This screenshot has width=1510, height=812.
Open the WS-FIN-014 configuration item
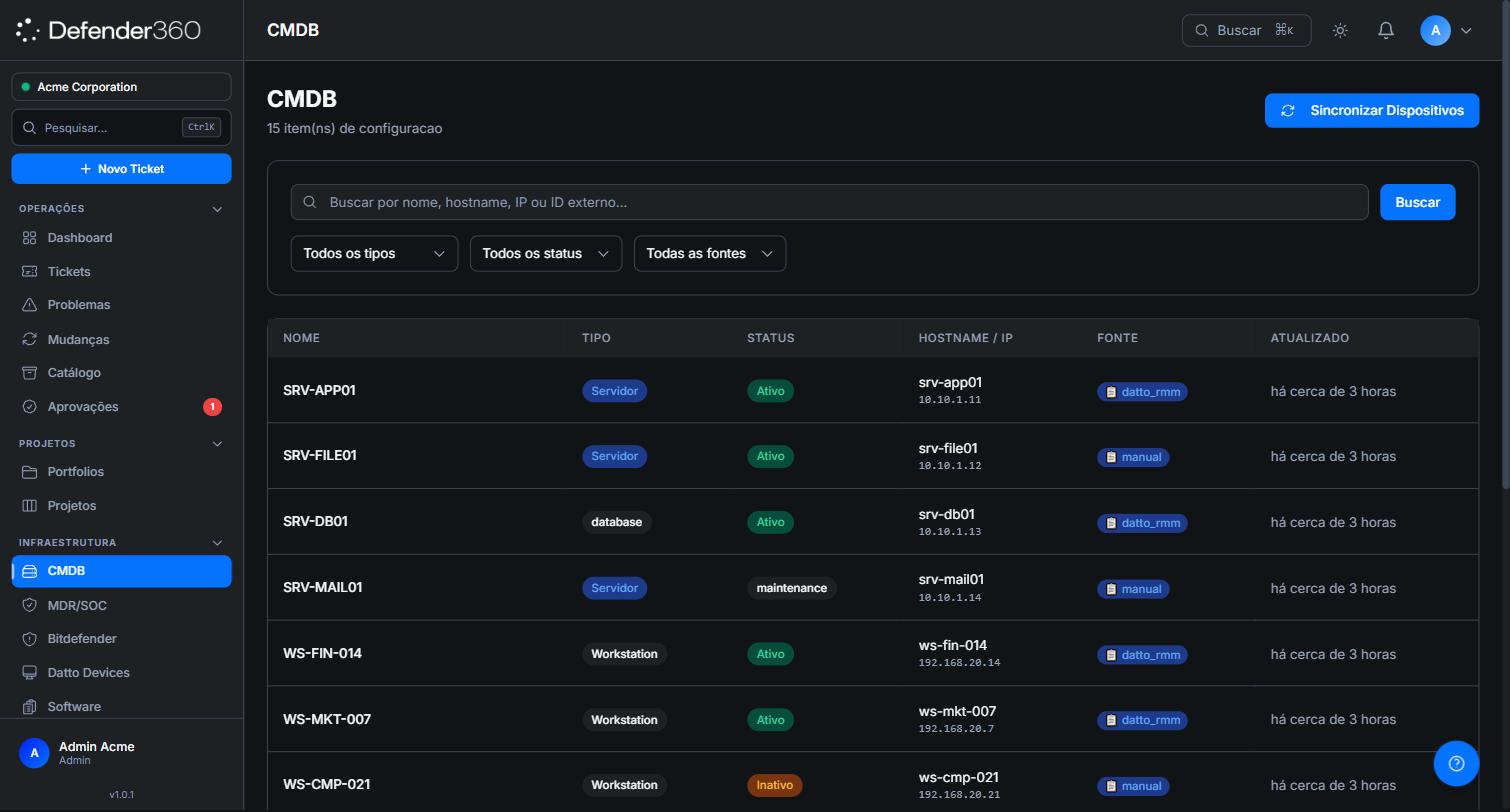pos(872,653)
